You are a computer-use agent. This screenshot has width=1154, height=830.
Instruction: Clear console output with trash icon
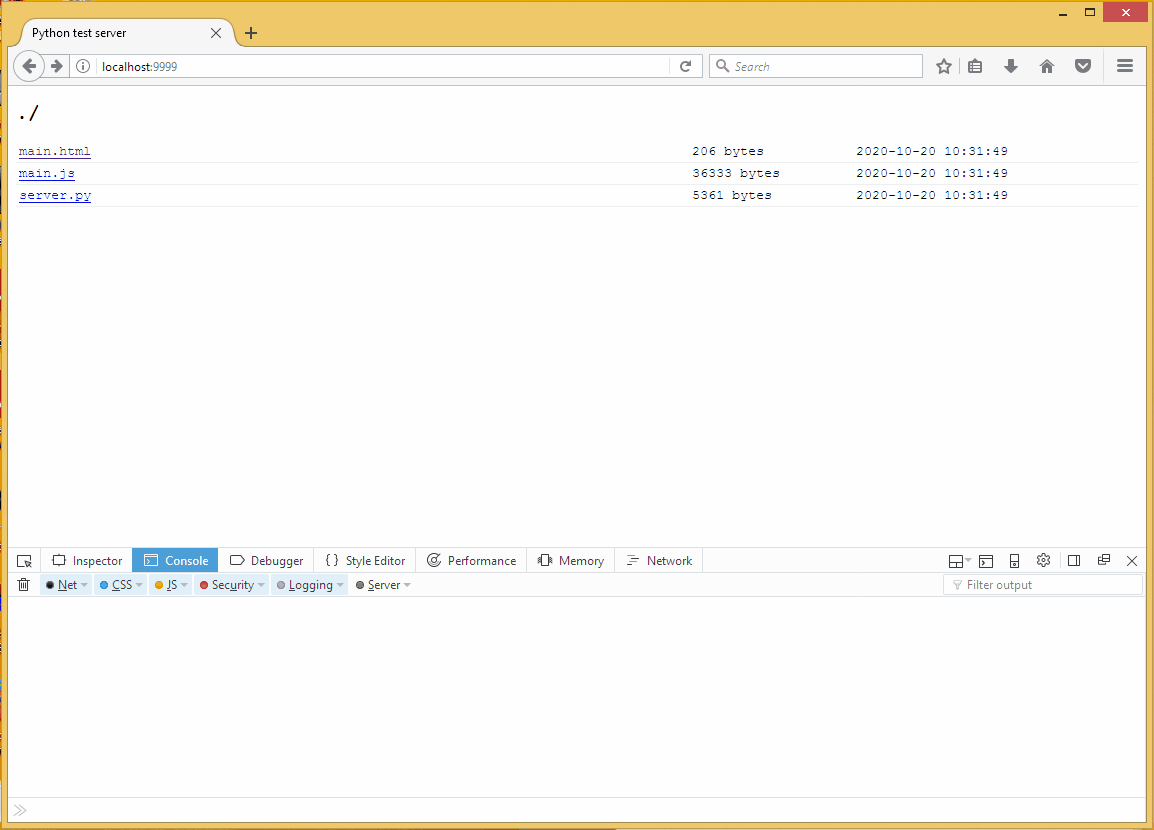pyautogui.click(x=23, y=585)
